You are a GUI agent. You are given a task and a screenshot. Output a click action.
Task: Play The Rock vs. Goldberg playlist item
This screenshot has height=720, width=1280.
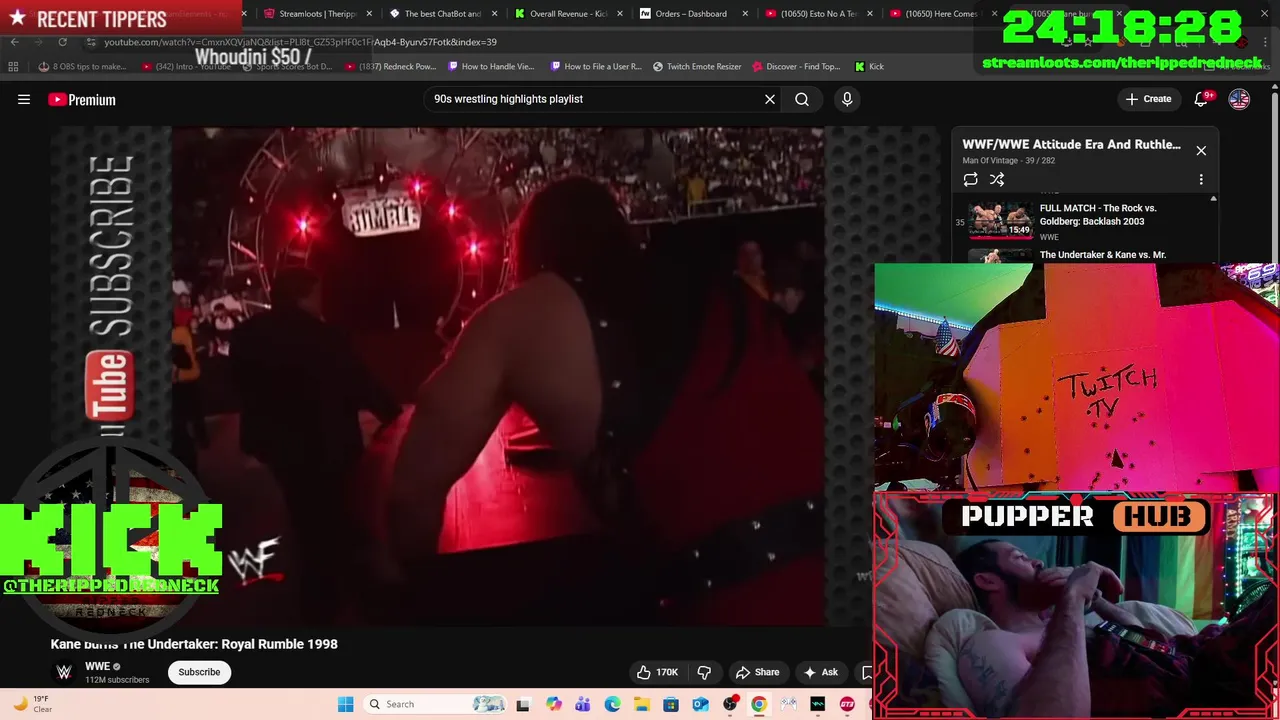click(1098, 215)
